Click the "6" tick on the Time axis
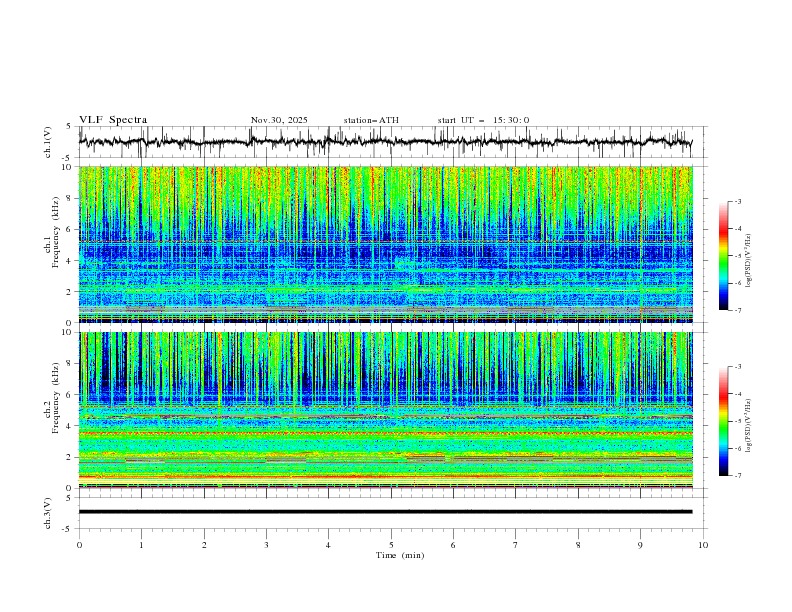The height and width of the screenshot is (612, 792). click(453, 545)
